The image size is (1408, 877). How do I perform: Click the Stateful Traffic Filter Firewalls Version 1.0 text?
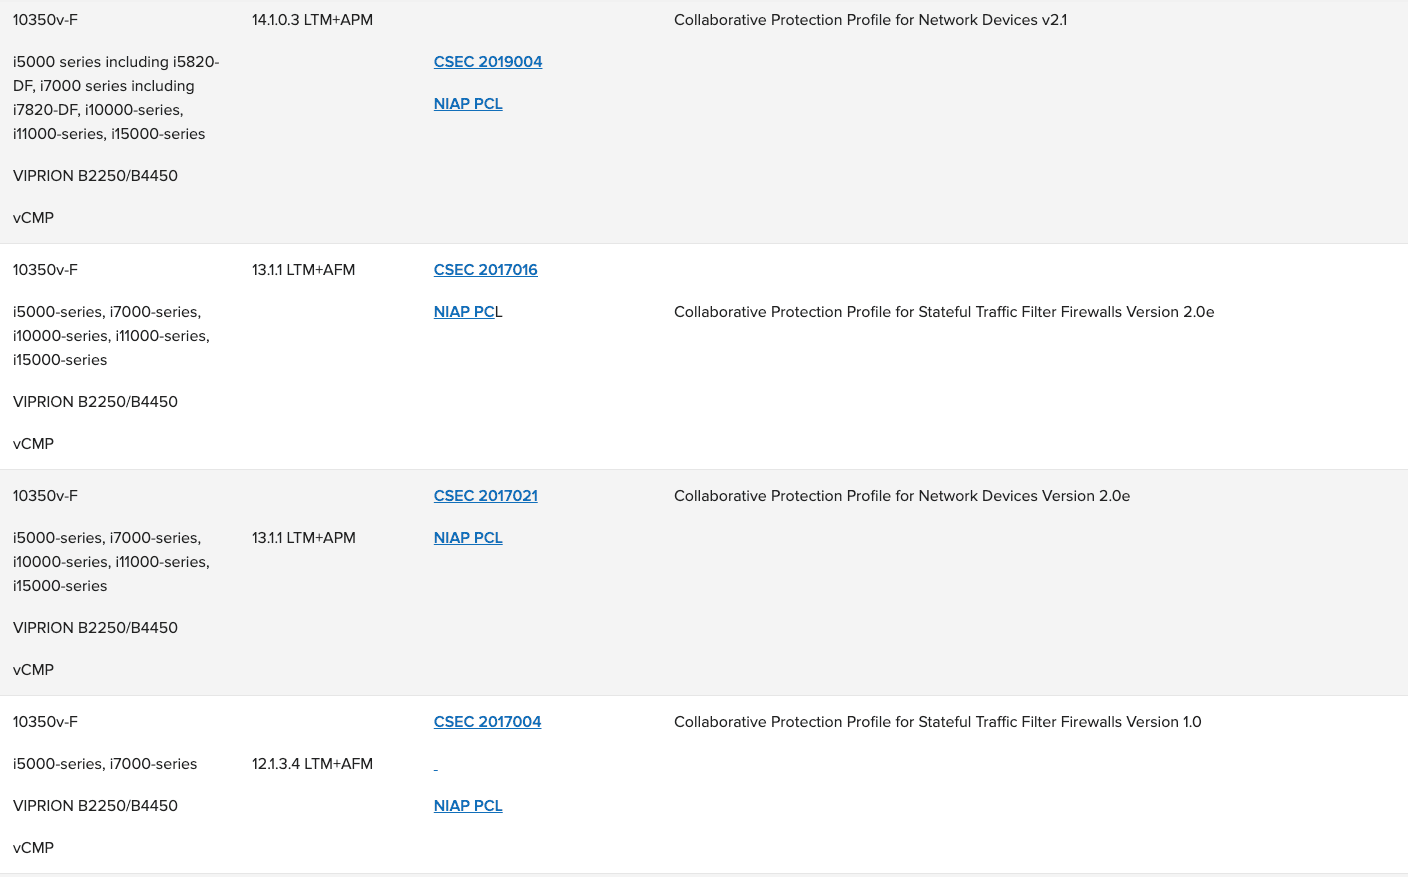click(x=937, y=721)
